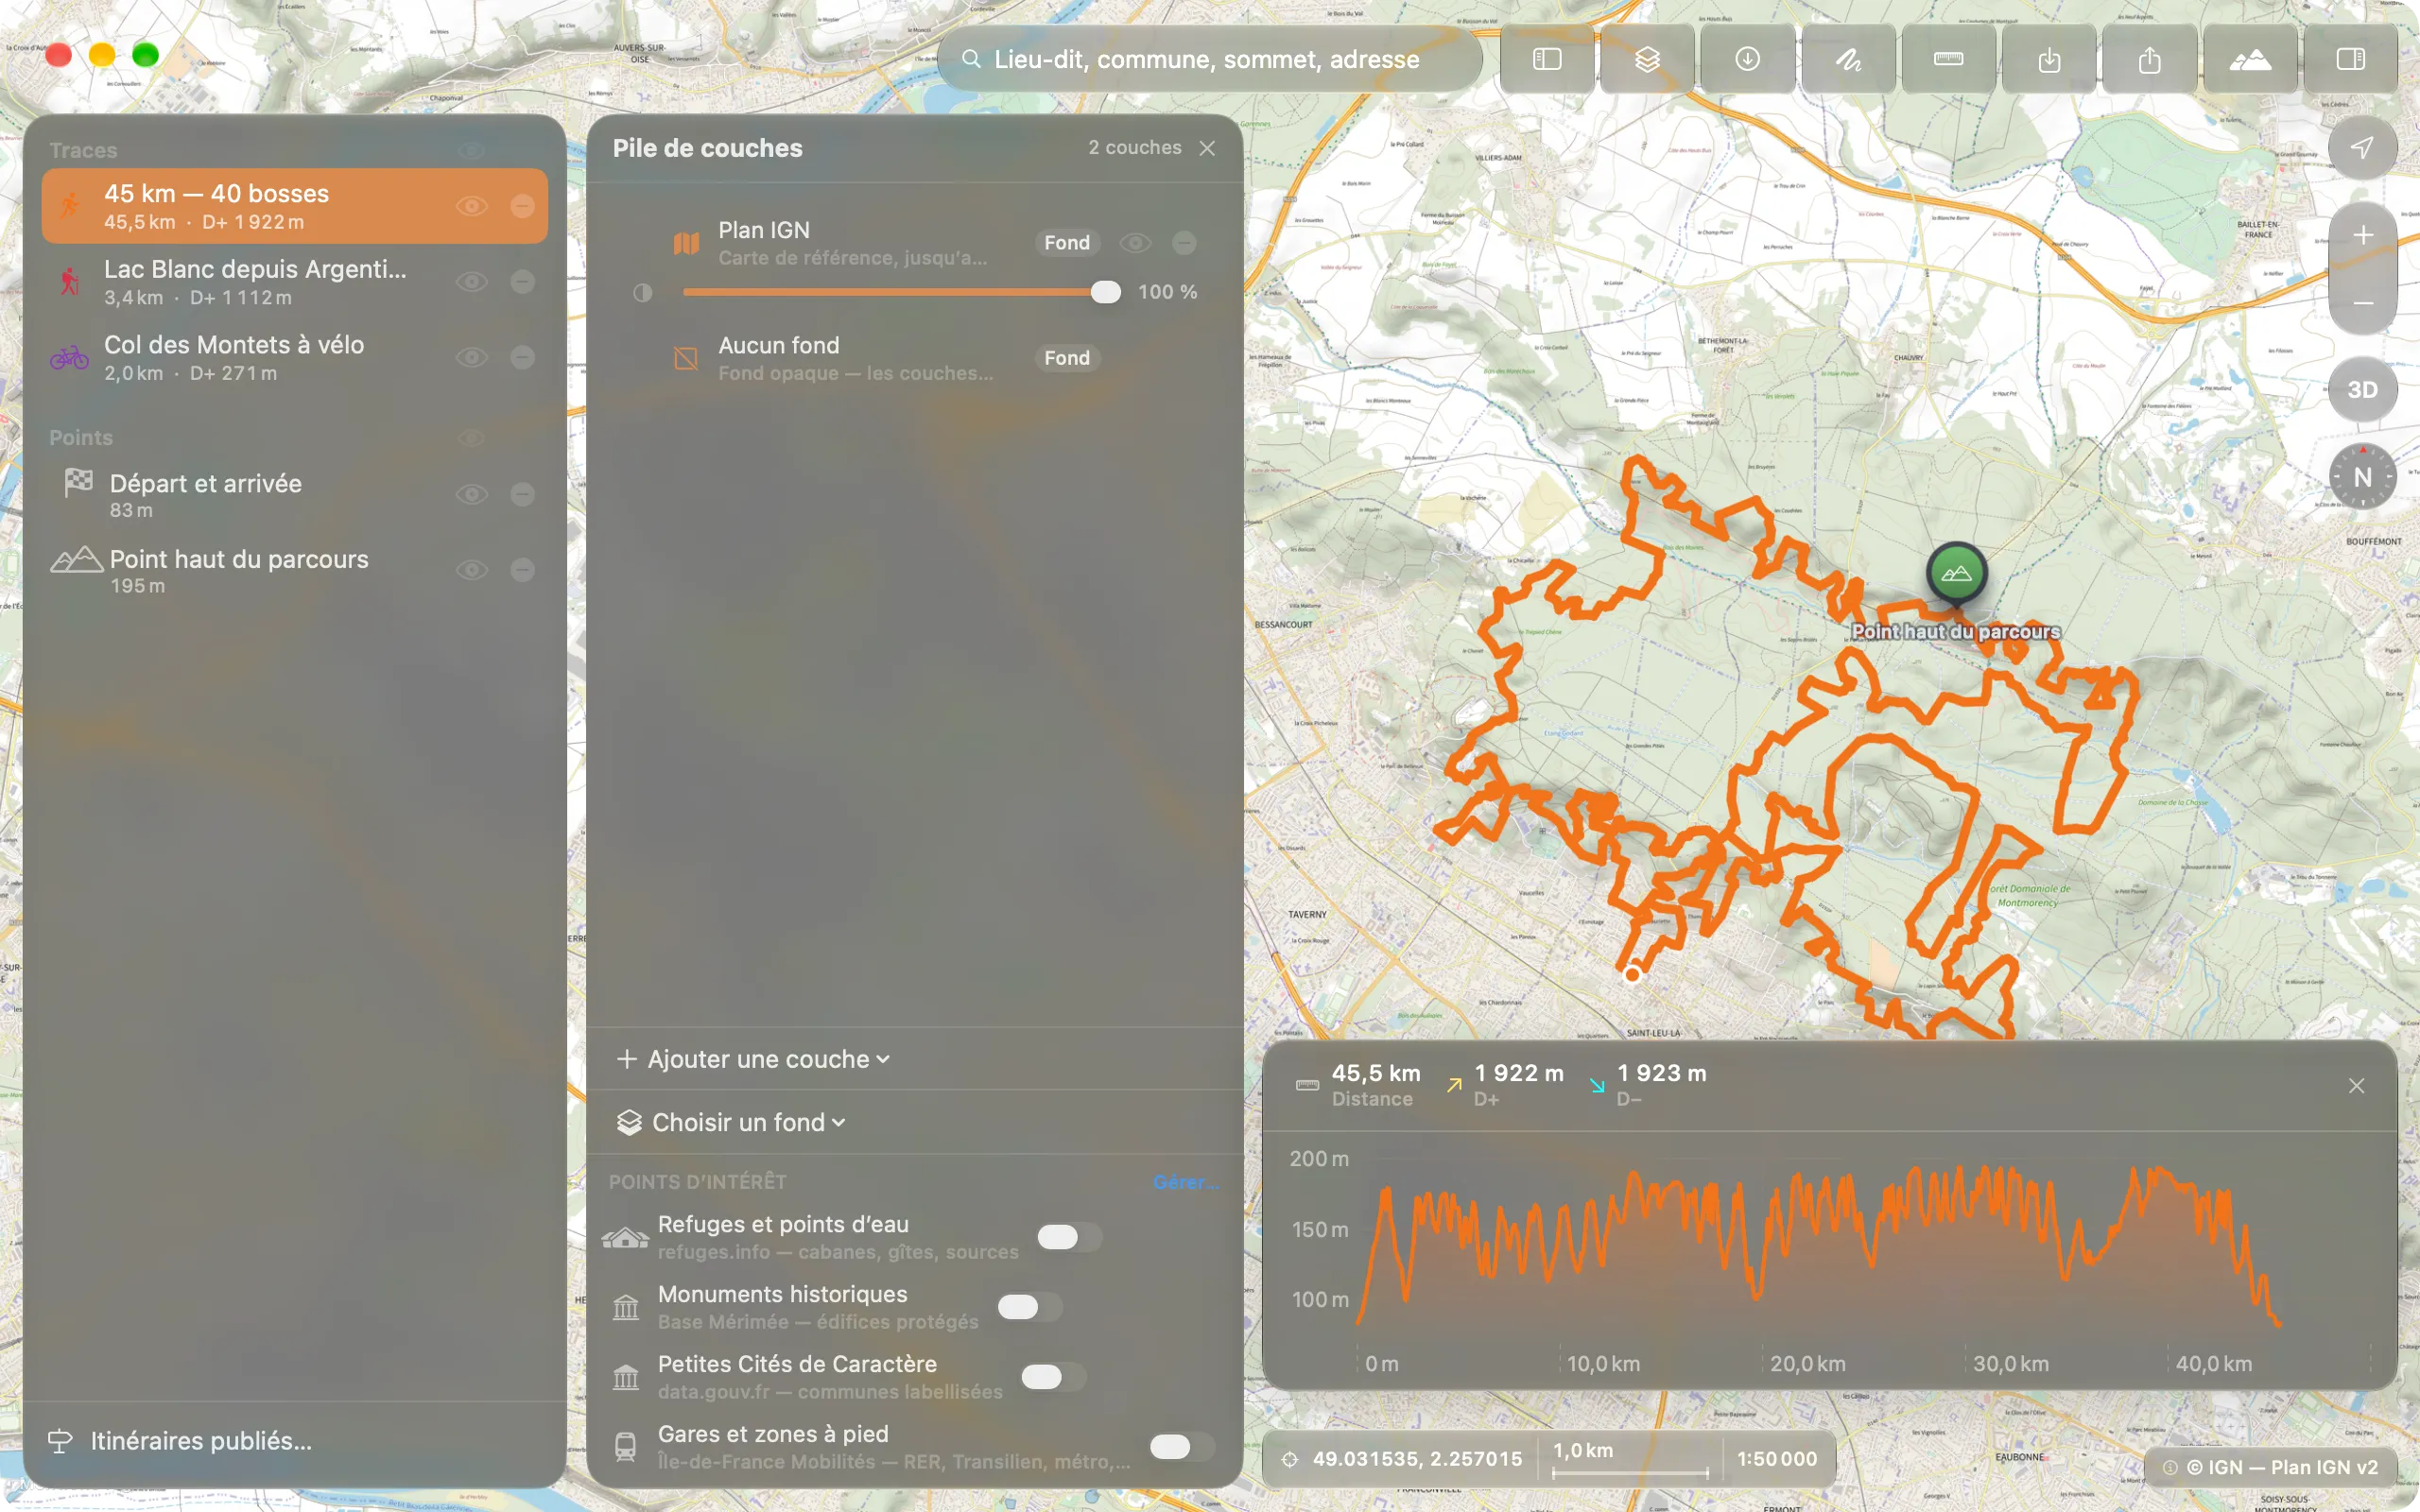Screen dimensions: 2420x1512
Task: Hide the Col des Montets à vélo trace
Action: tap(472, 358)
